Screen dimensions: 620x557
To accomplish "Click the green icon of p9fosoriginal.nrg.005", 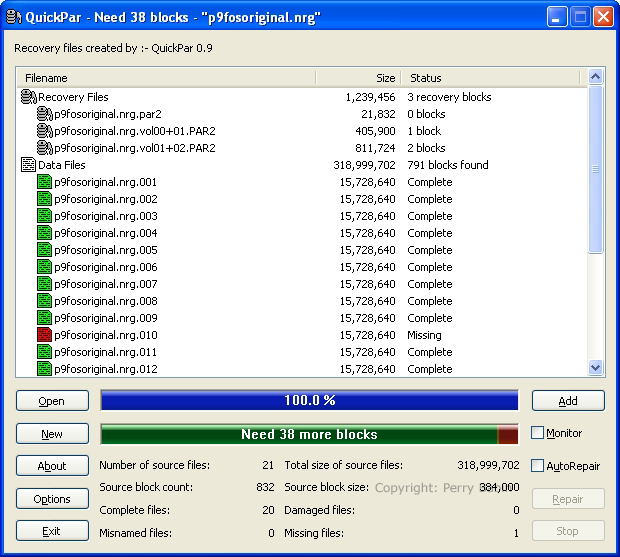I will [44, 250].
